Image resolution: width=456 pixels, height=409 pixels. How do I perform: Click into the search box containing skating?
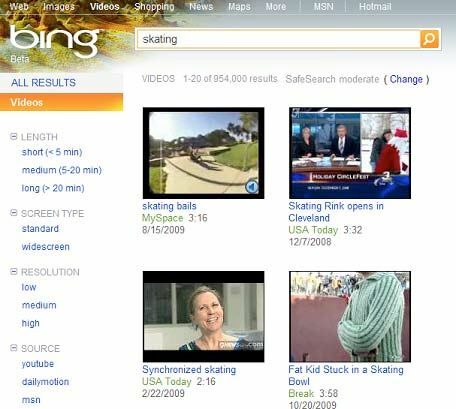pos(279,39)
